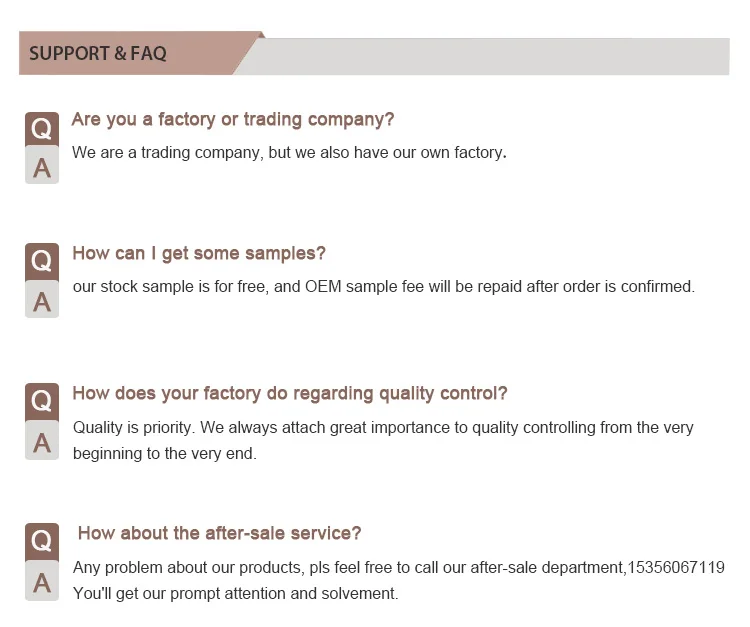Expand 'How about the after-sale service?' question

(x=219, y=533)
